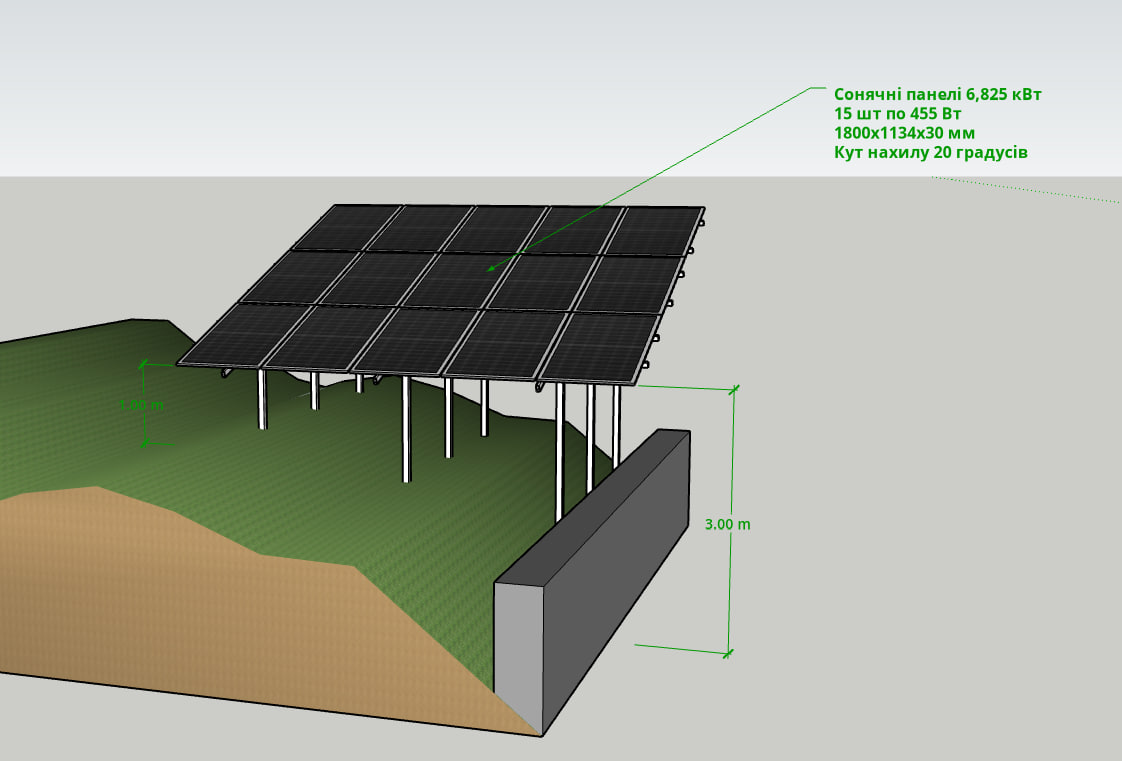Pick the solar panel at the leader arrow tip
This screenshot has height=761, width=1122.
pos(470,279)
